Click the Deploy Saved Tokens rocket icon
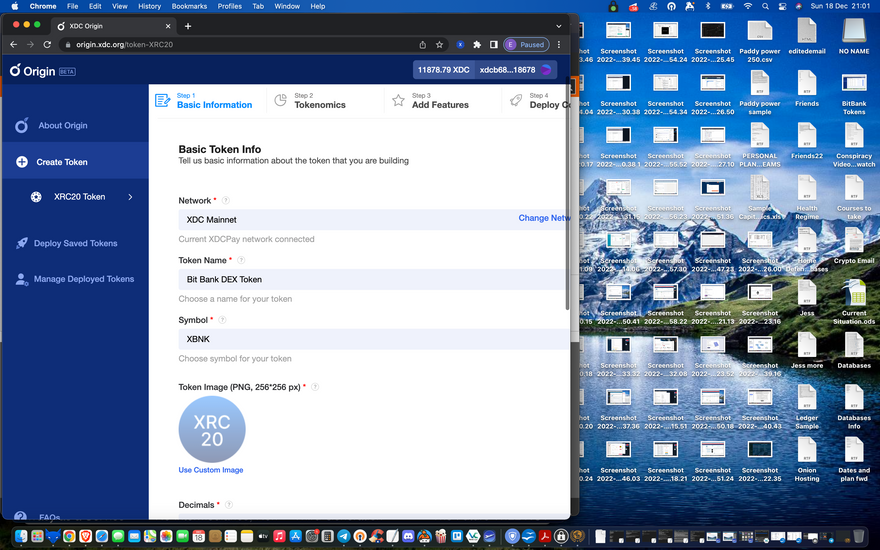 (22, 243)
